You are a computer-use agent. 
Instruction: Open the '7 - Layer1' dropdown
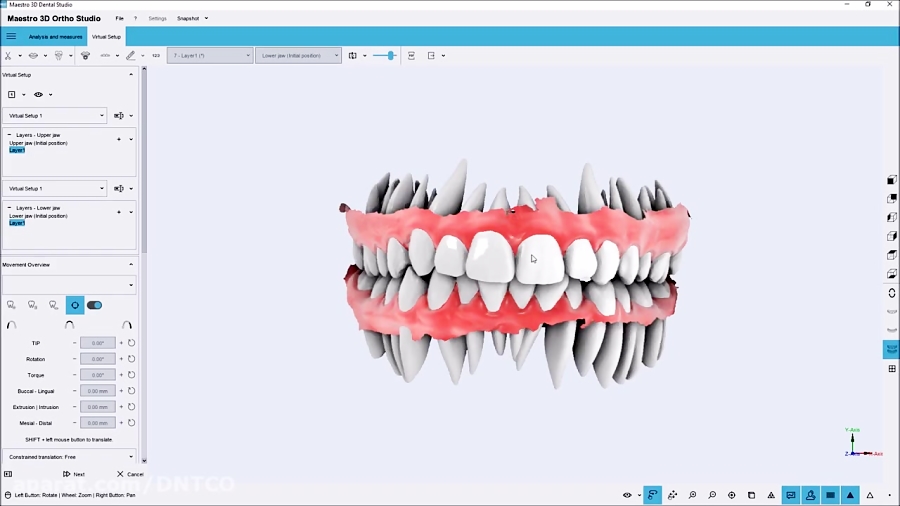click(210, 56)
